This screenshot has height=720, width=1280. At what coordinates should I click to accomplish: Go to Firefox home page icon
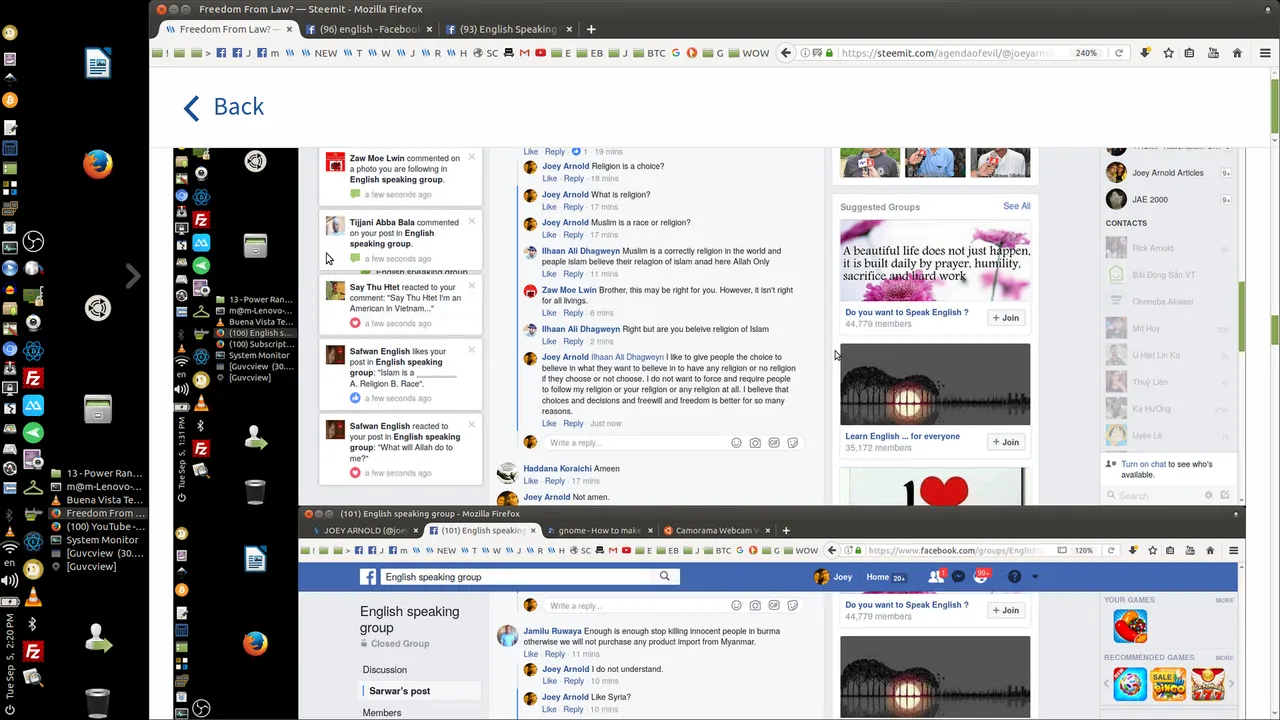(1237, 53)
